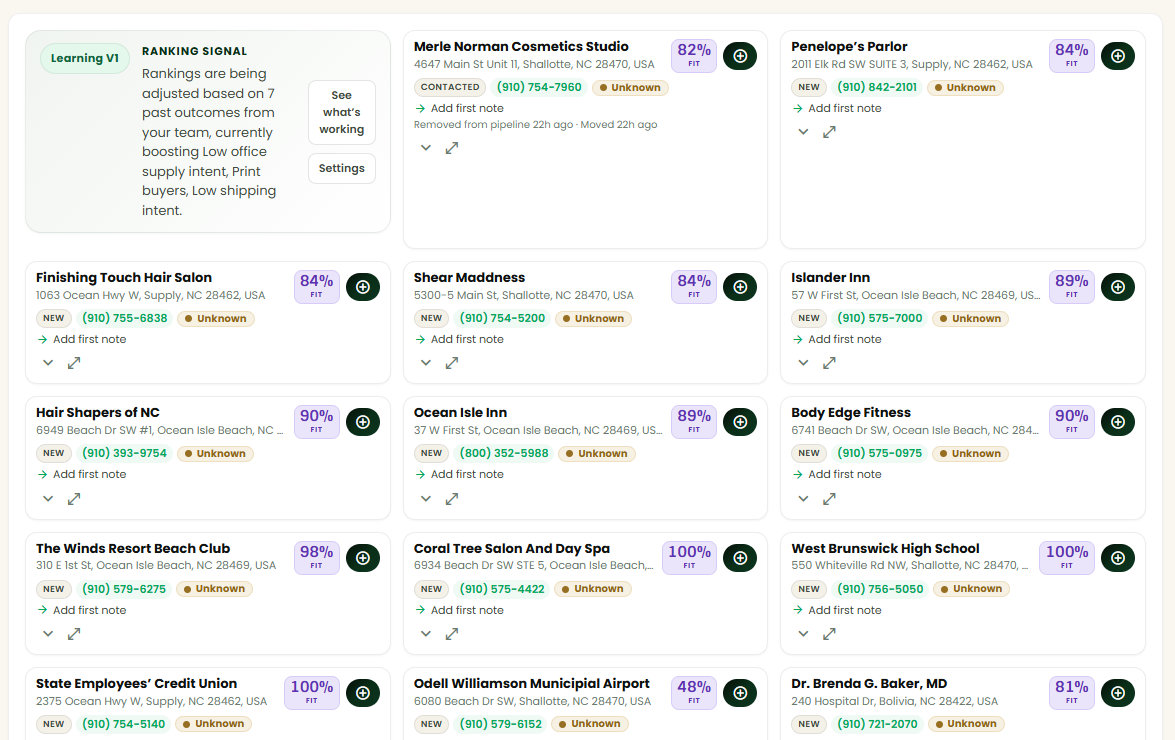This screenshot has height=740, width=1175.
Task: Click the expand-arrows icon on Islander Inn
Action: coord(830,363)
